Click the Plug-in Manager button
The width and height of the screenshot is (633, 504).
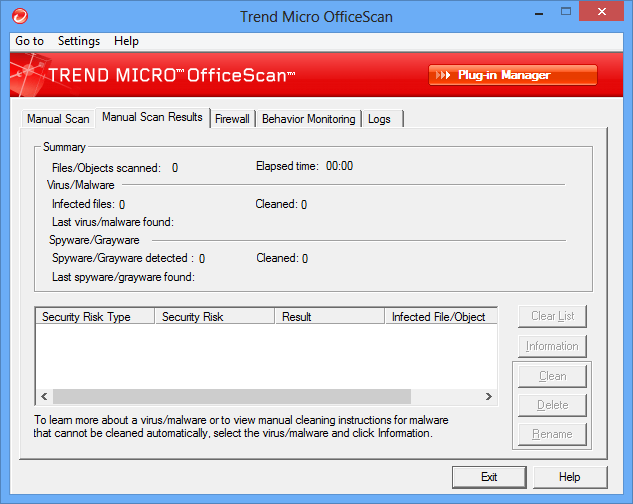(512, 75)
